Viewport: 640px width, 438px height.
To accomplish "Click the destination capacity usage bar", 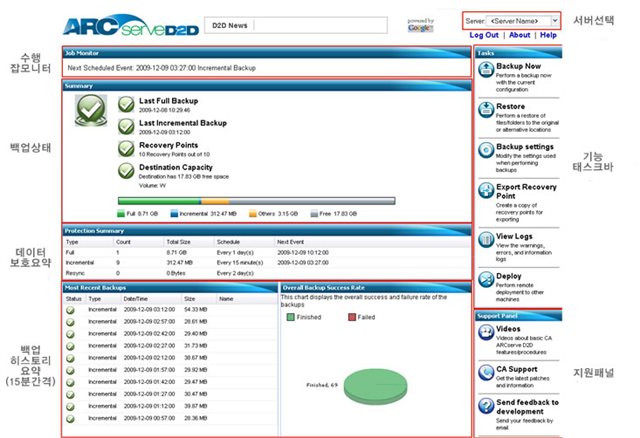I will click(256, 201).
